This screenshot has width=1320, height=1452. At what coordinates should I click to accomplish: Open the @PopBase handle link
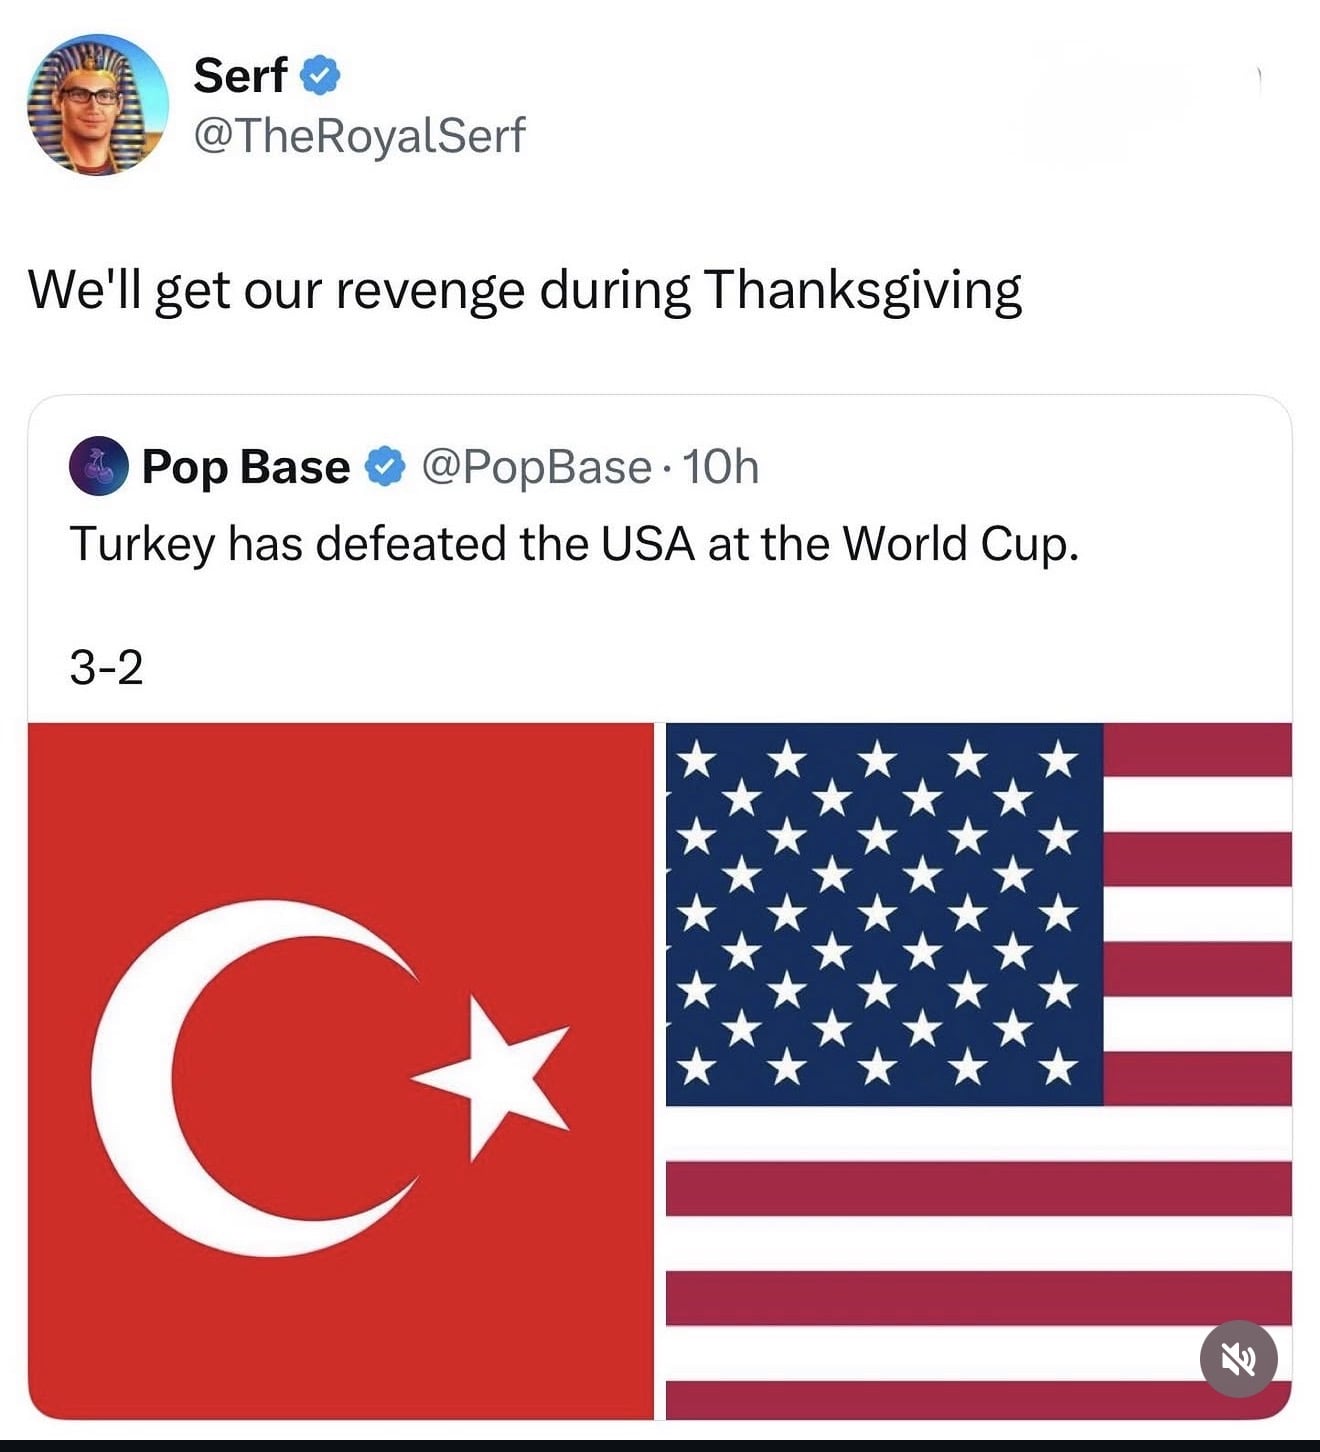[537, 468]
